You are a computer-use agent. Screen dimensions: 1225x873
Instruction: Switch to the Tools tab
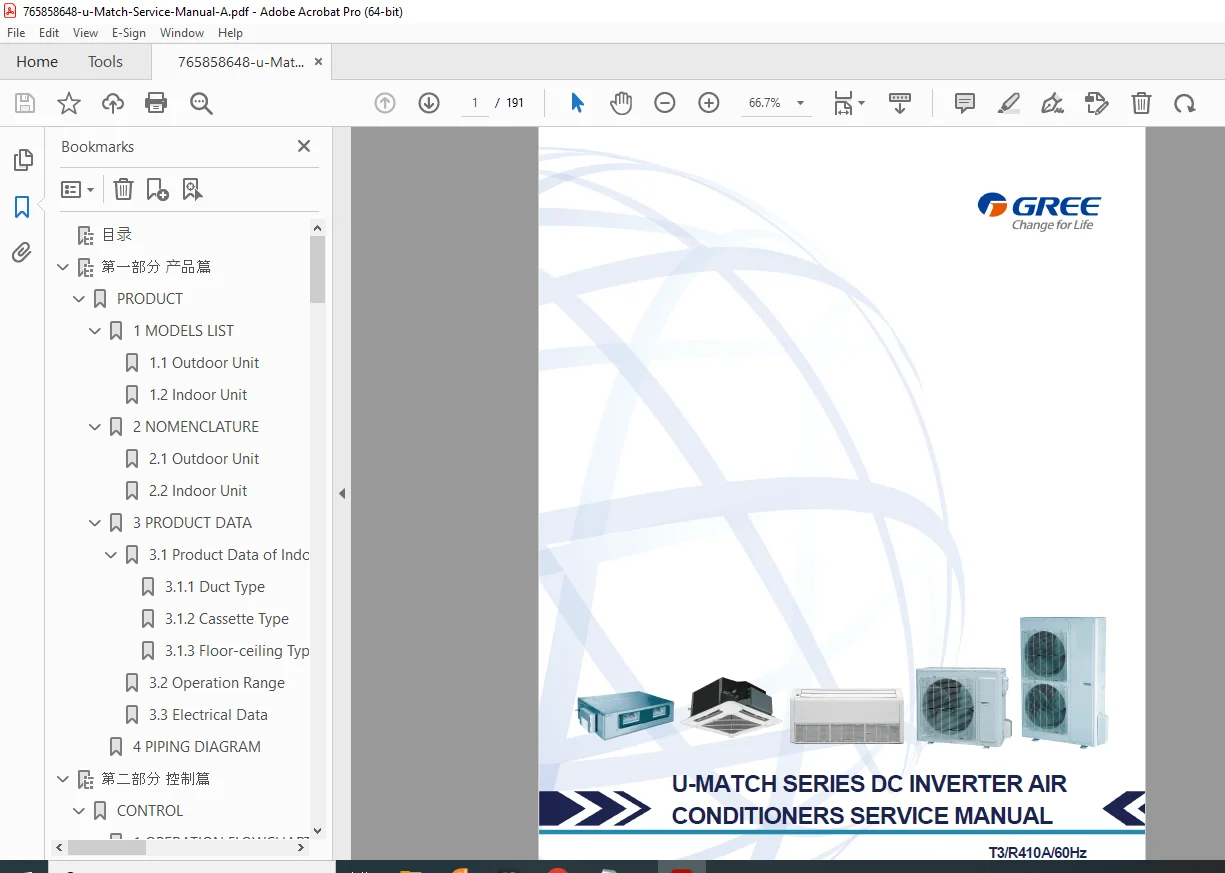point(105,62)
